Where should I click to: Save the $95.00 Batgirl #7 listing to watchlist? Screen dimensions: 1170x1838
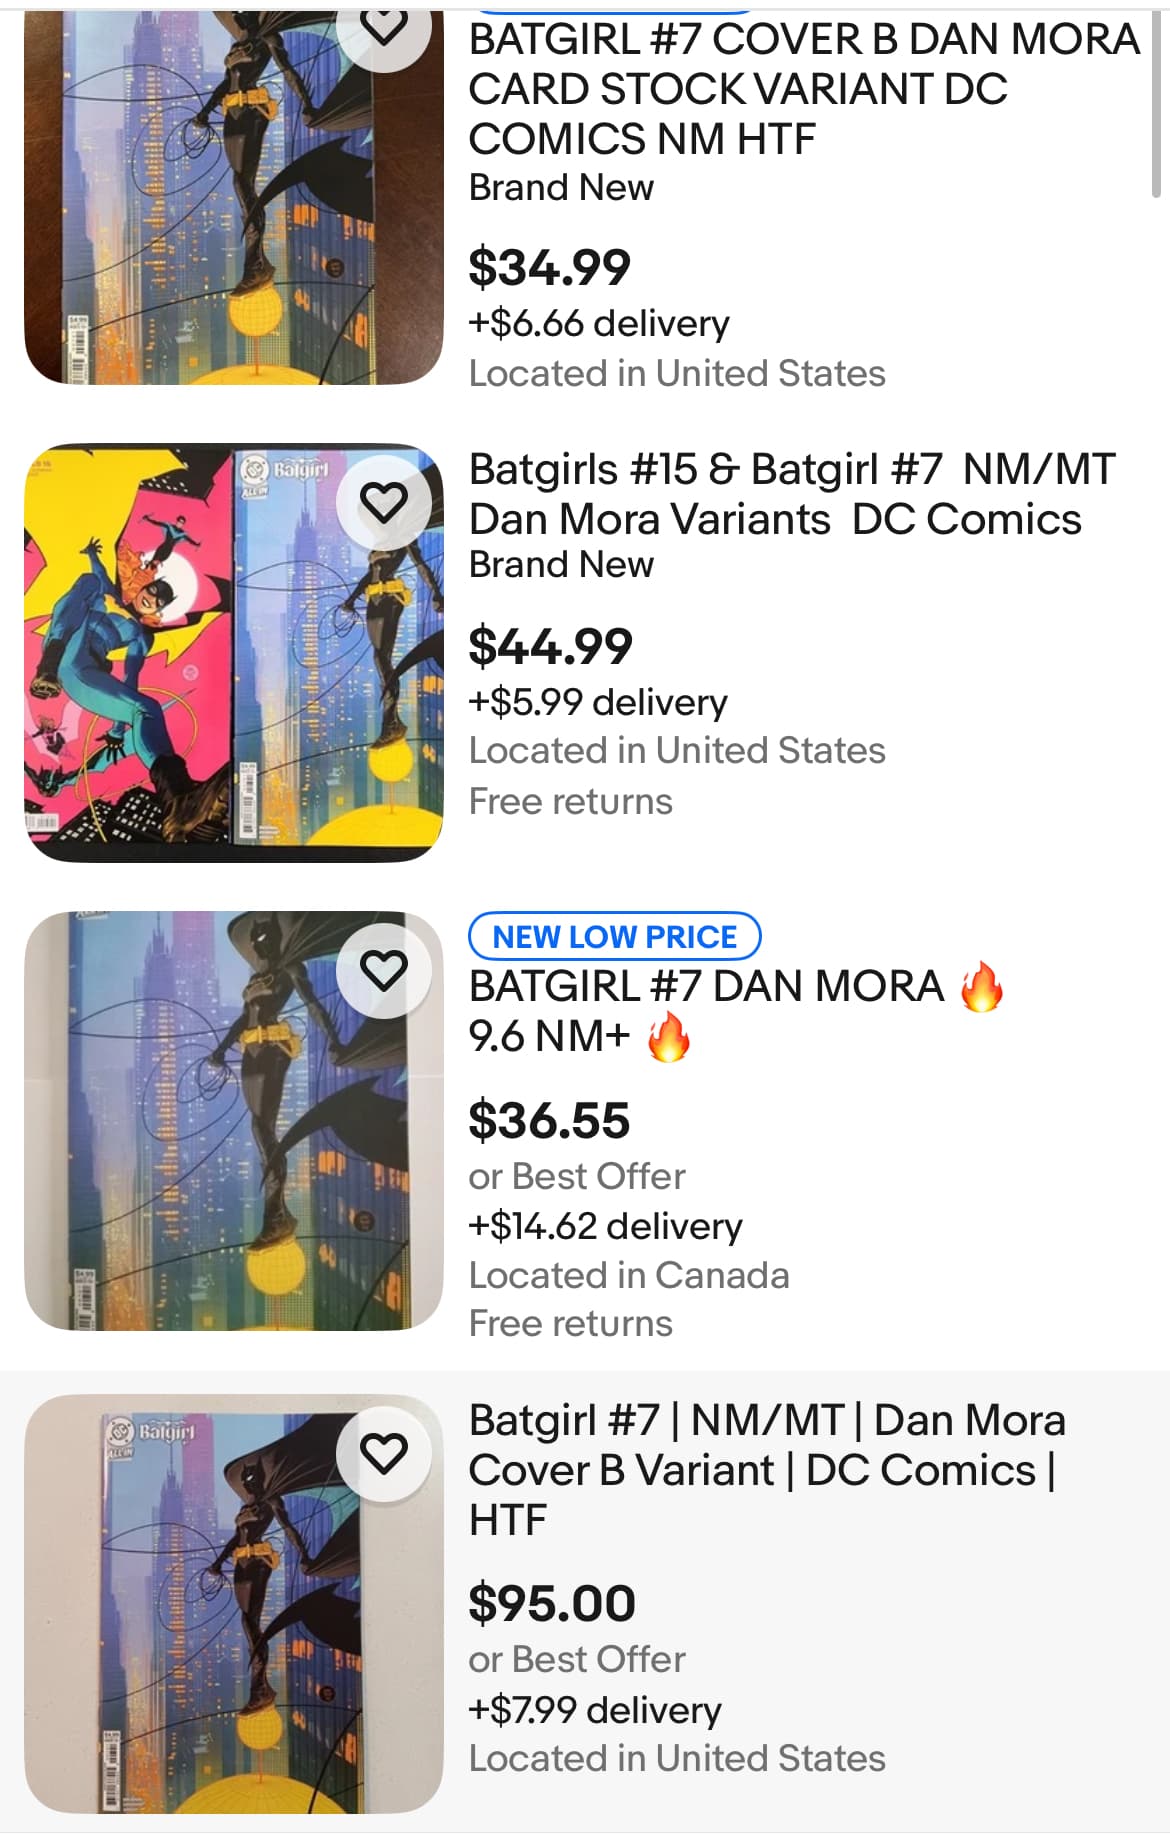(x=384, y=1454)
